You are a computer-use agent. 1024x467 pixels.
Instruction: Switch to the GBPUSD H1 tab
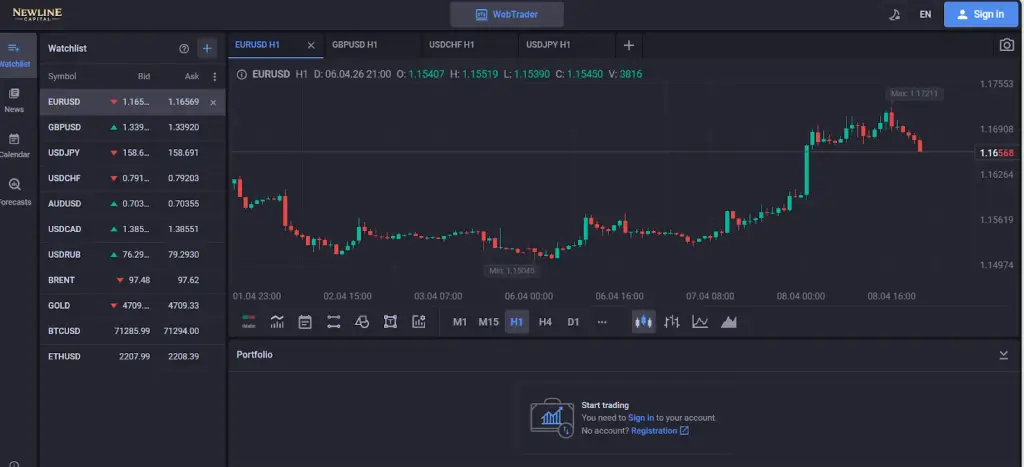(x=372, y=45)
